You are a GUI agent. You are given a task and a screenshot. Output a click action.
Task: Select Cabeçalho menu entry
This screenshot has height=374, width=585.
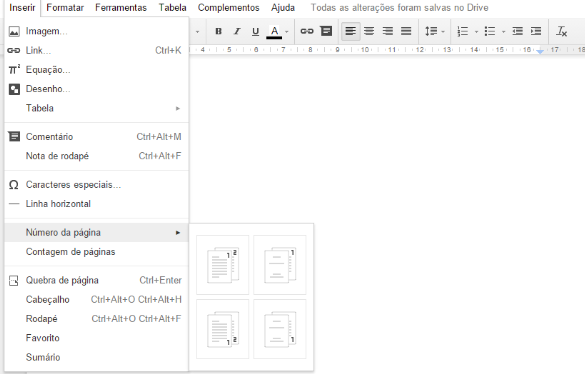97,300
